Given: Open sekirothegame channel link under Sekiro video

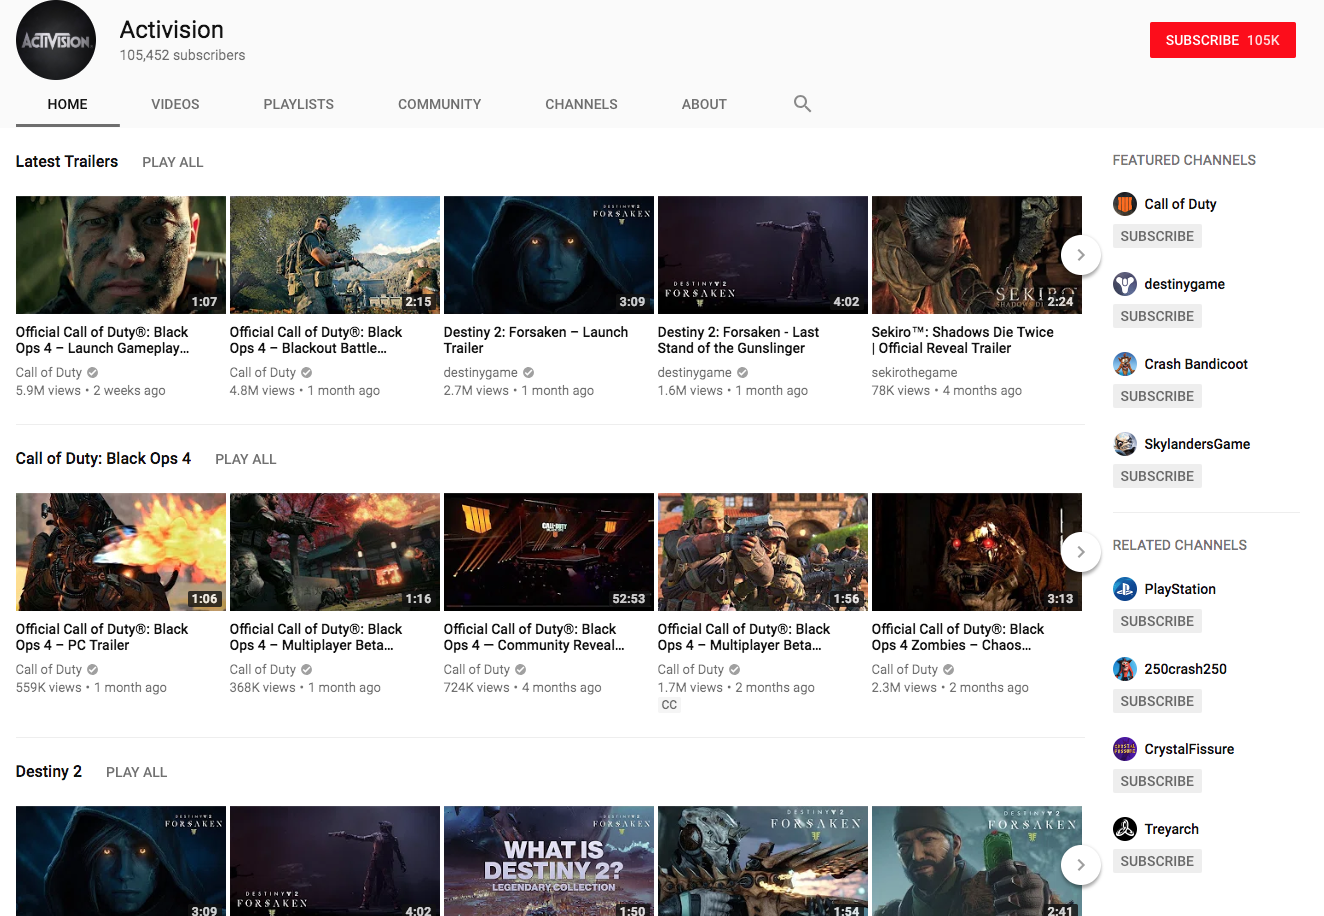Looking at the screenshot, I should [914, 372].
